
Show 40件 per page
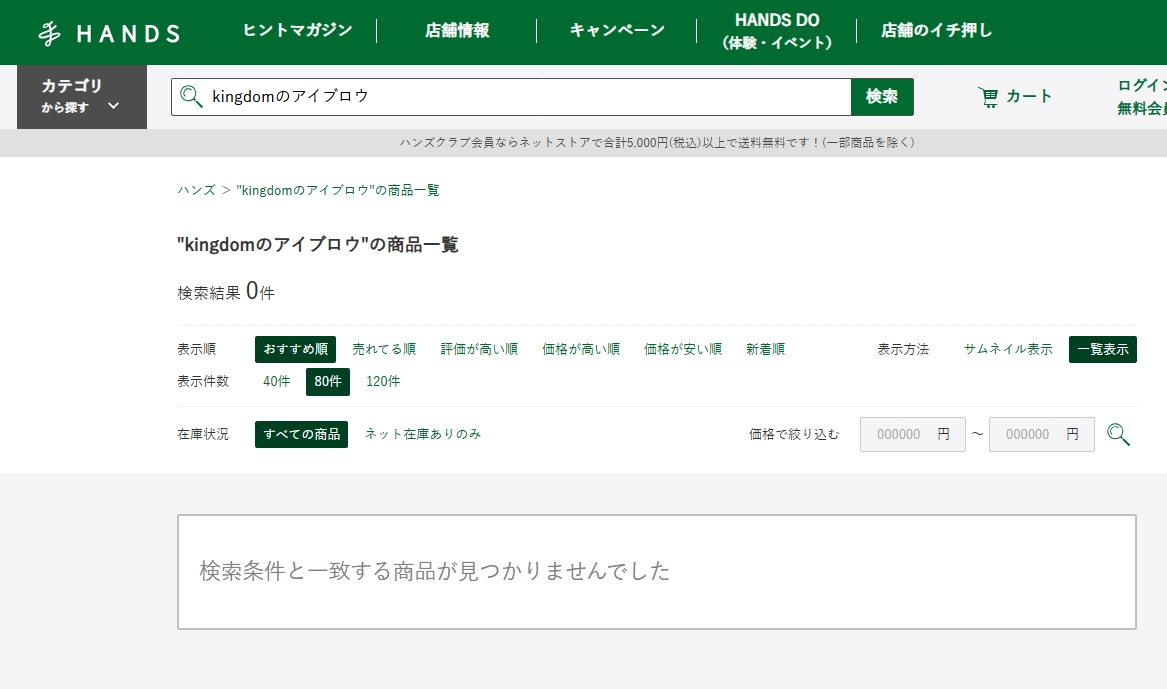tap(276, 382)
